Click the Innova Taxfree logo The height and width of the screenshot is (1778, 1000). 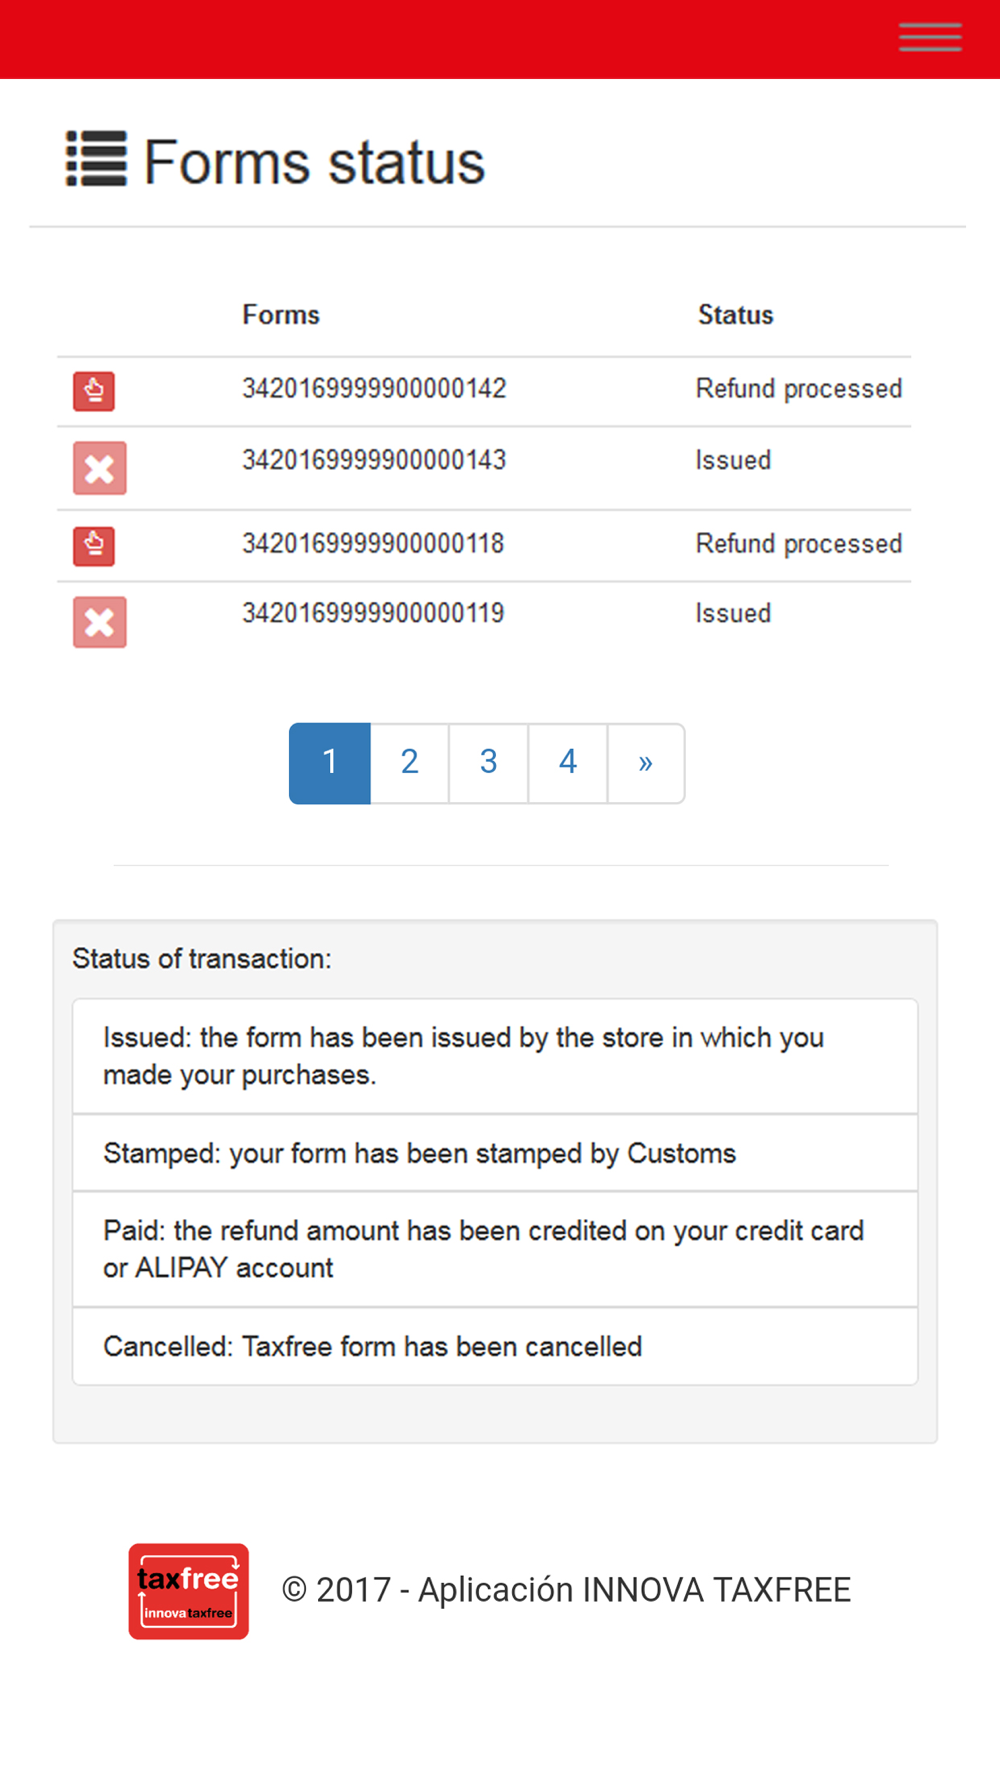click(188, 1591)
